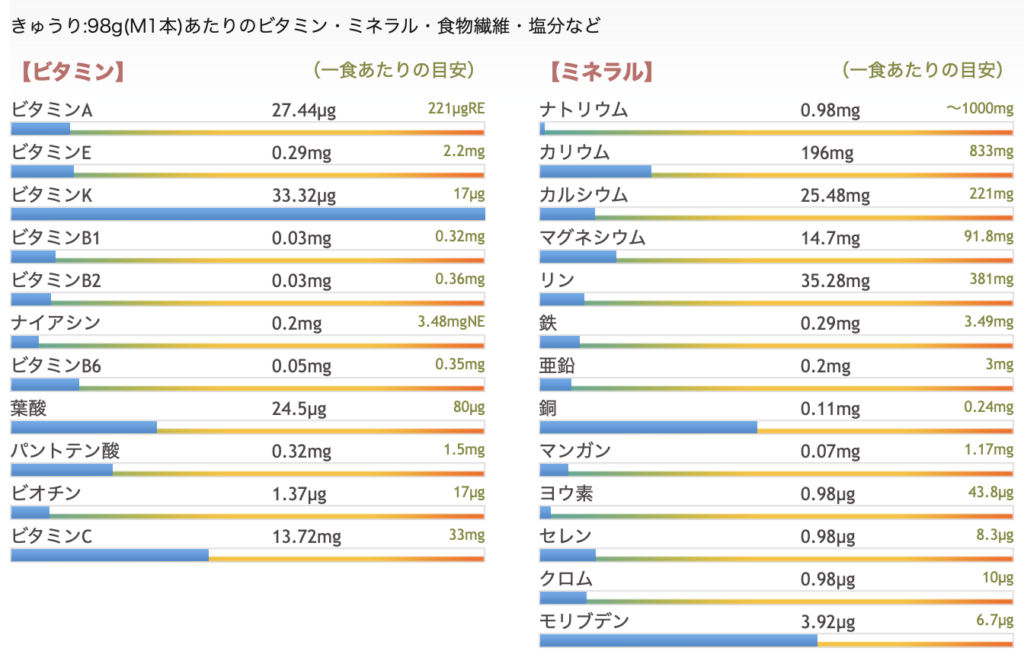The height and width of the screenshot is (664, 1024).
Task: Click the ビタミンA row label
Action: 51,110
